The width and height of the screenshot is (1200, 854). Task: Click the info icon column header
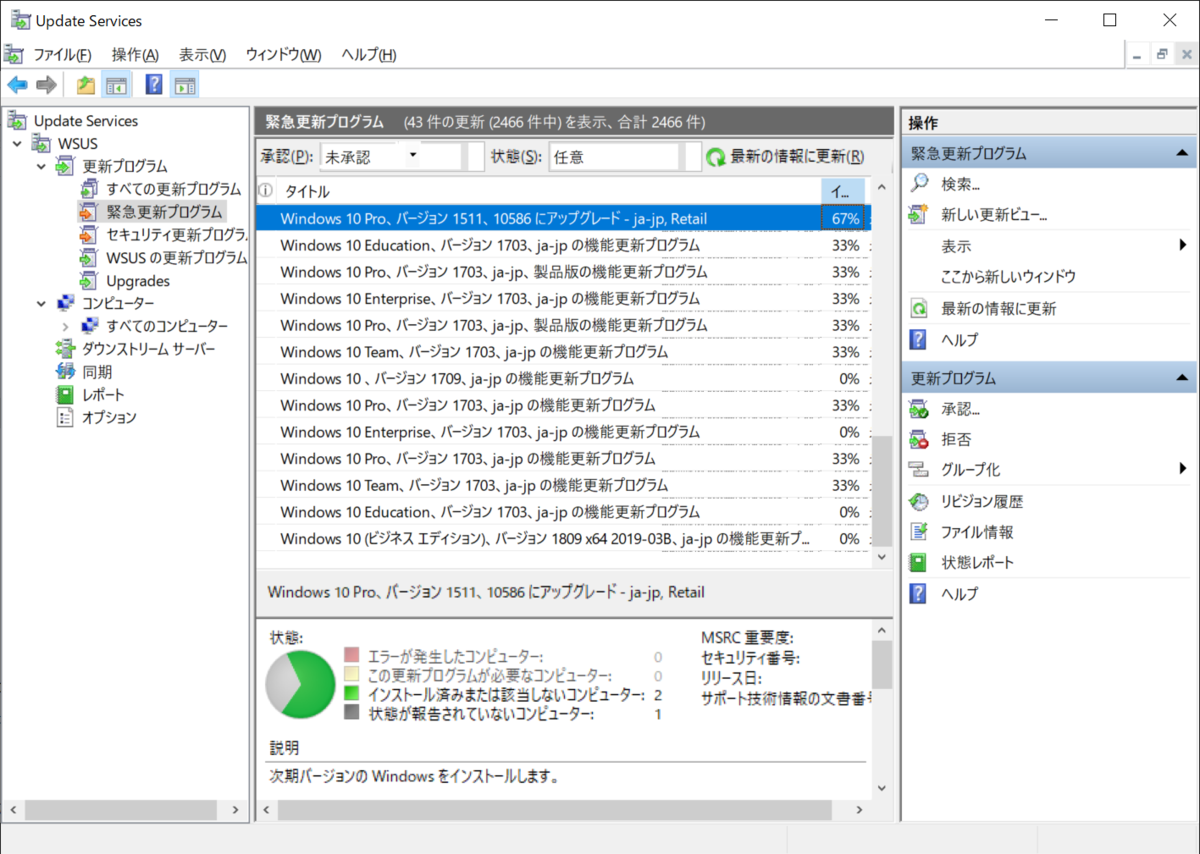tap(265, 191)
